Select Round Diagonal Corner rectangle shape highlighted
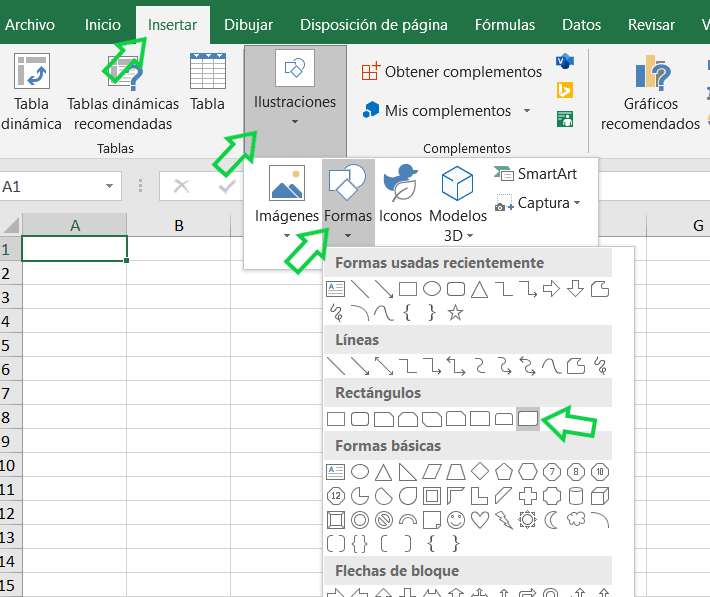This screenshot has height=597, width=710. 528,419
